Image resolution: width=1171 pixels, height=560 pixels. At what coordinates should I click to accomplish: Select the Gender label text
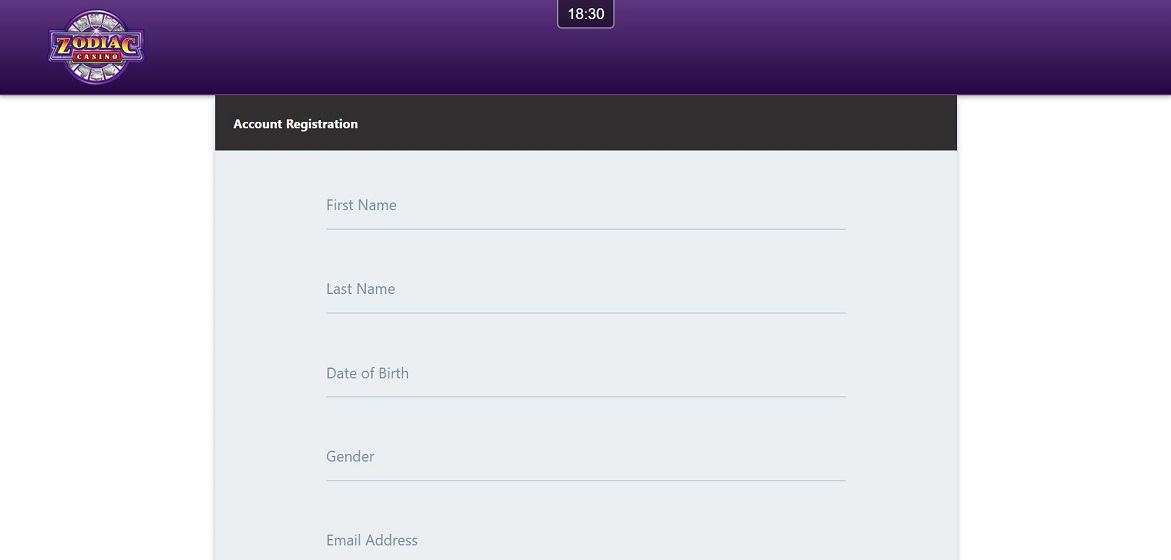350,457
